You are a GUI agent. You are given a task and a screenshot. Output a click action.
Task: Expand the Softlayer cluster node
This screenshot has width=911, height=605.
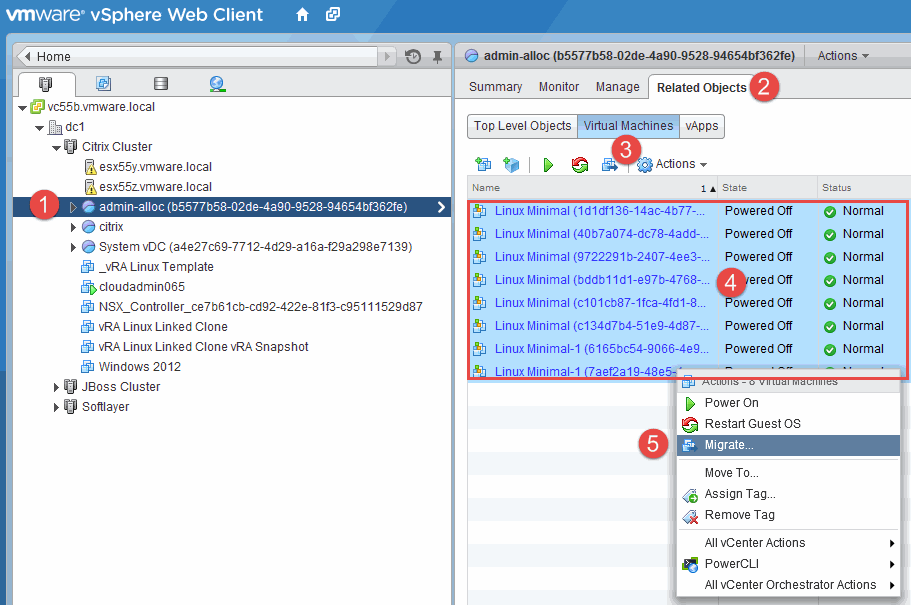pos(57,407)
